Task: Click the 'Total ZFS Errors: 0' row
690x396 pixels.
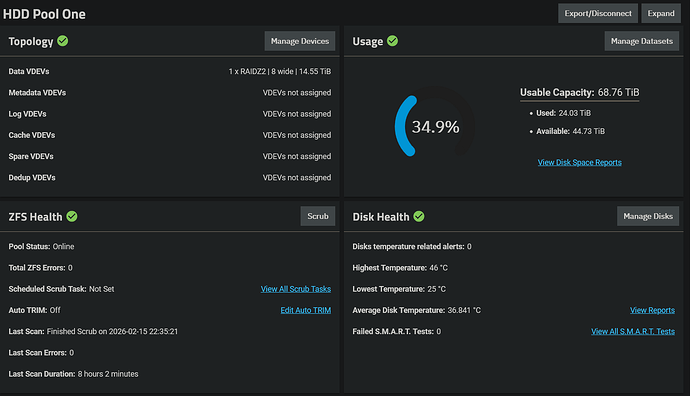Action: pos(40,268)
